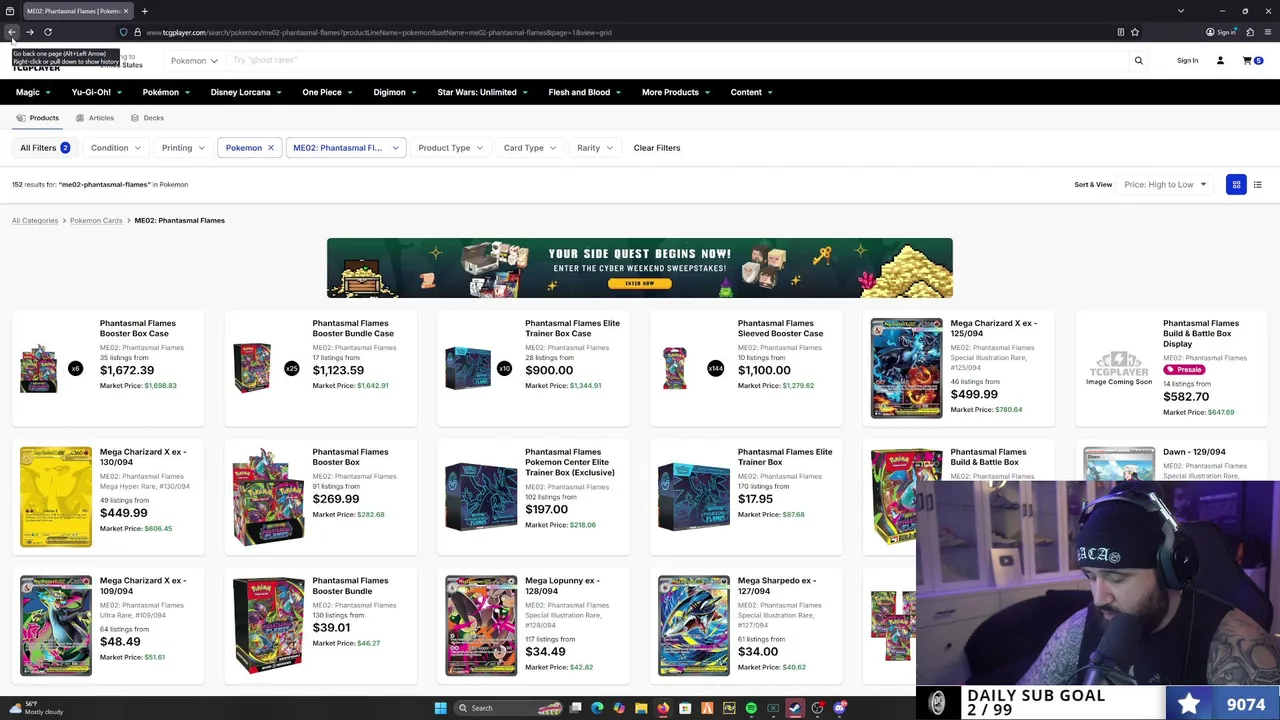Open Microsoft Edge from taskbar
The image size is (1280, 720).
click(x=597, y=708)
